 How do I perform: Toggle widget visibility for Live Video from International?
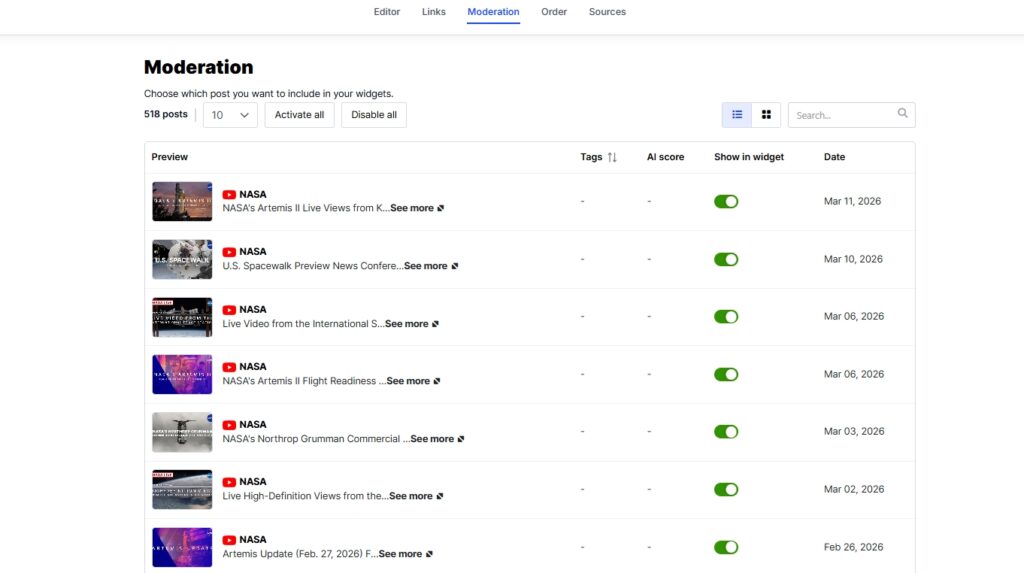(x=726, y=317)
